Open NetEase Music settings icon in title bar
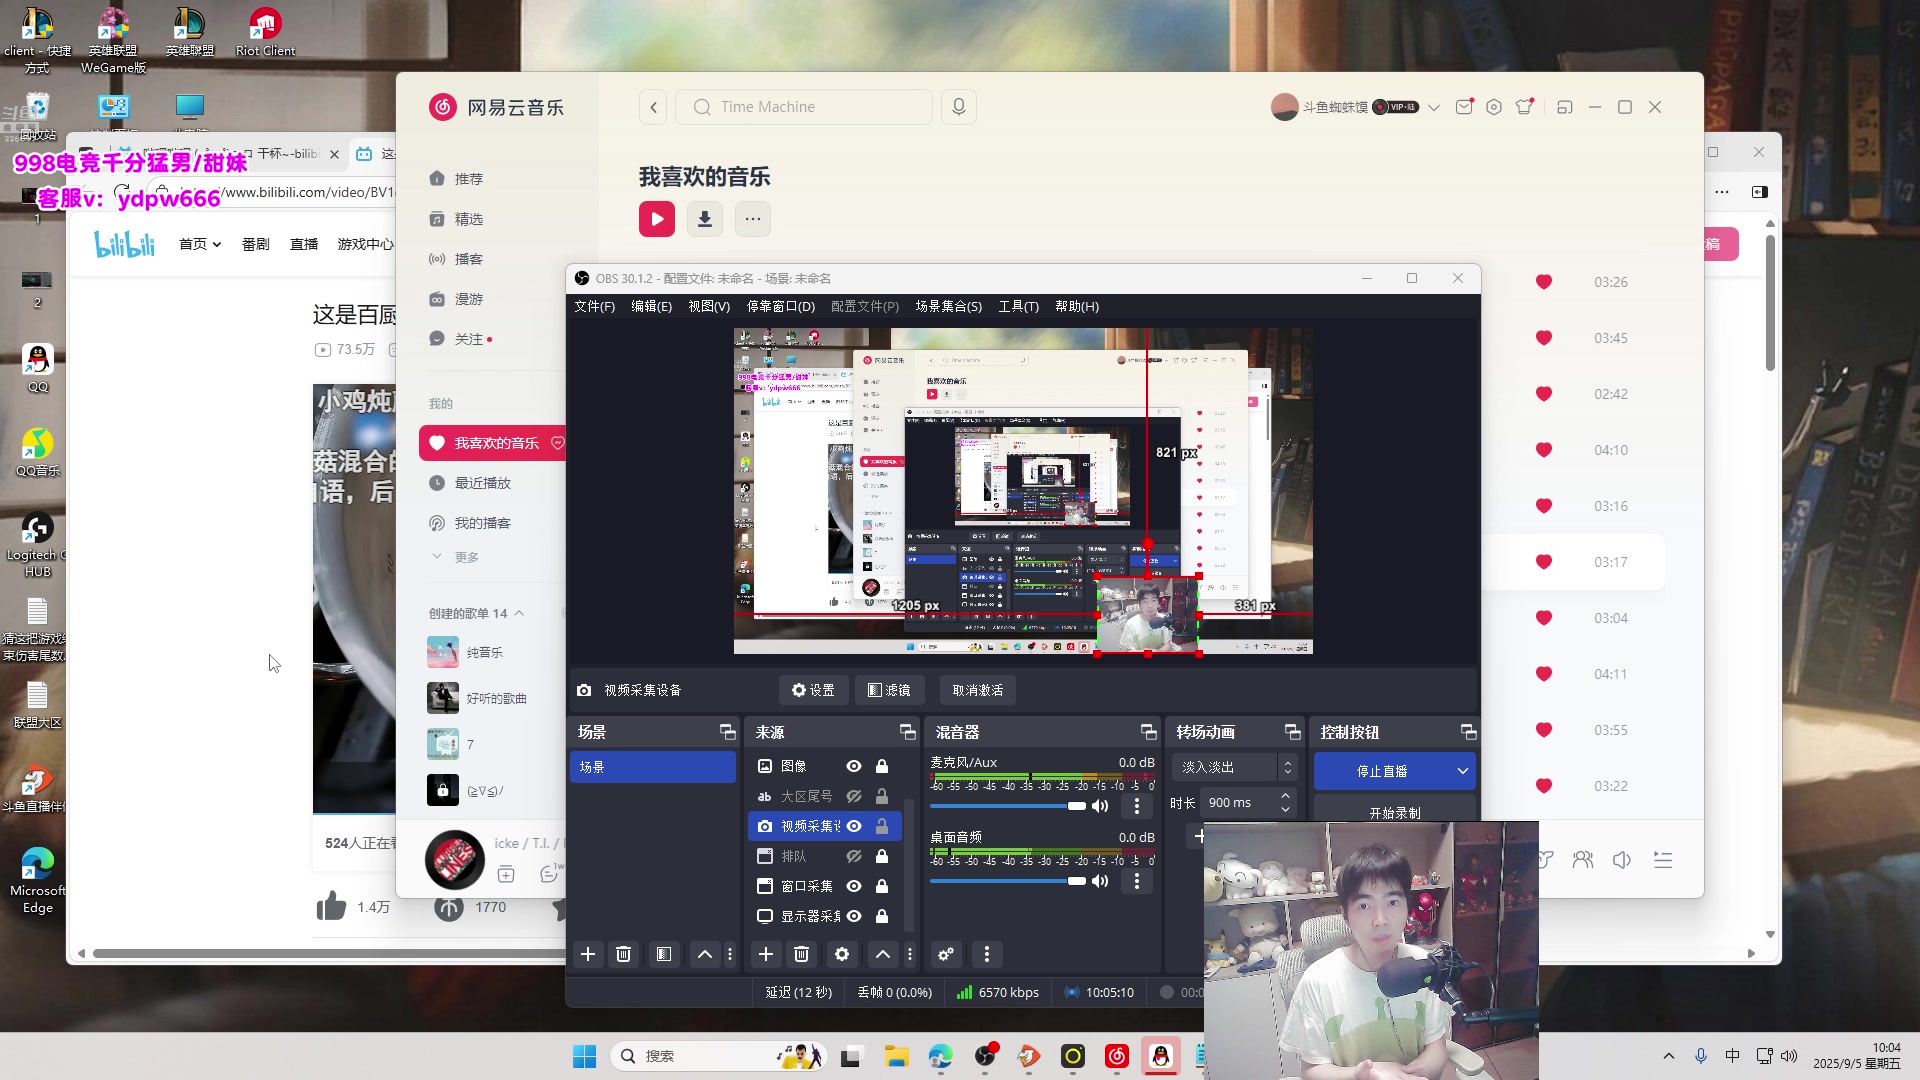This screenshot has width=1920, height=1080. coord(1494,107)
